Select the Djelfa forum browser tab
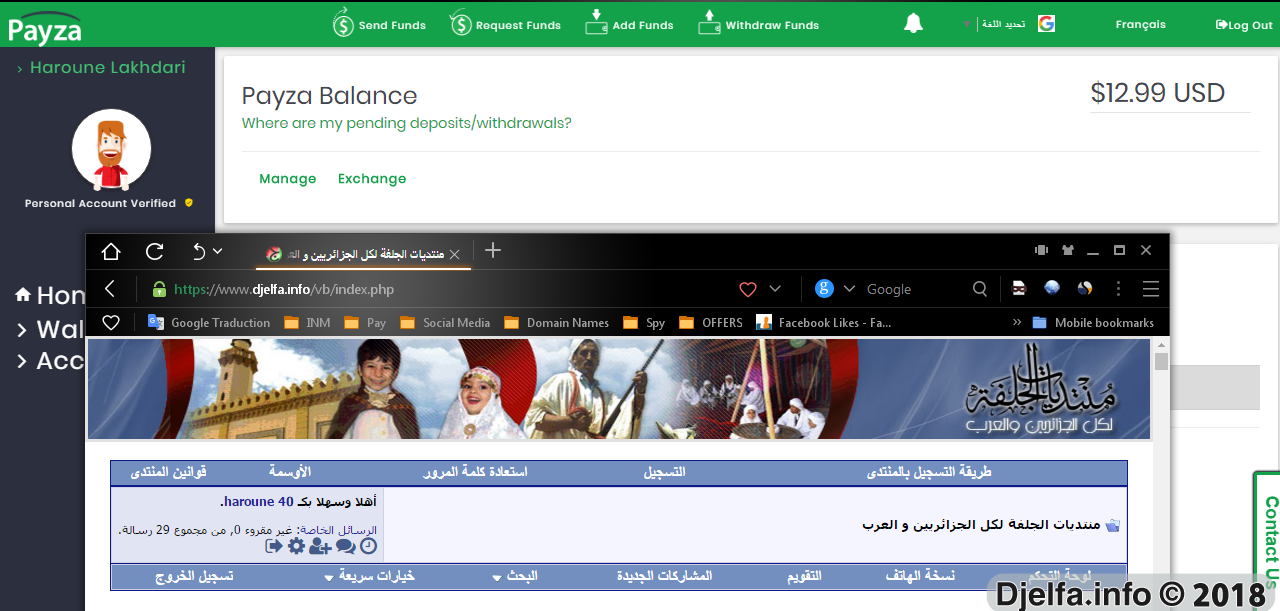The height and width of the screenshot is (611, 1280). pyautogui.click(x=363, y=254)
